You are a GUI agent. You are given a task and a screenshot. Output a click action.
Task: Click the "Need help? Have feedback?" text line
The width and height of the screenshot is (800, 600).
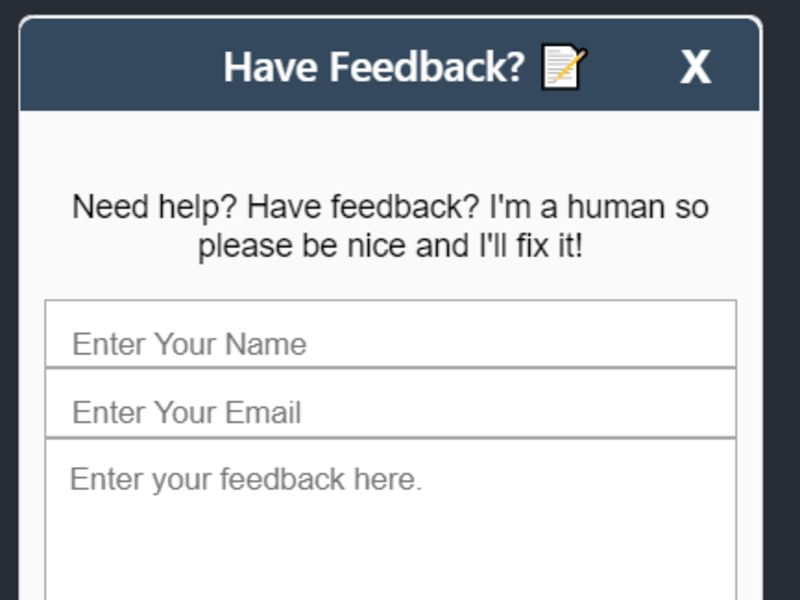point(390,208)
